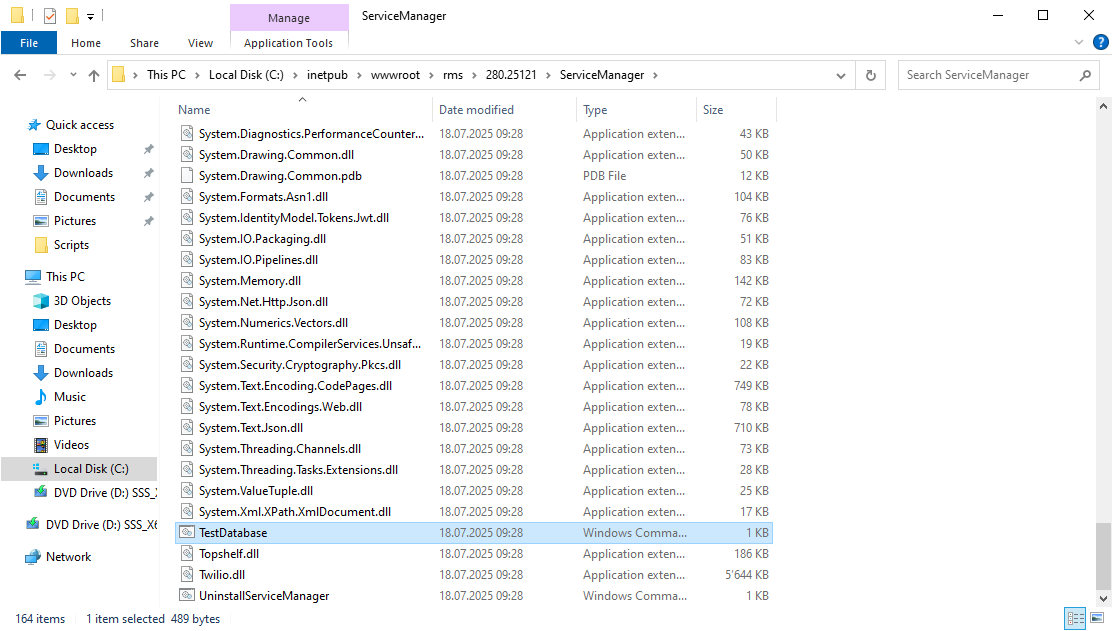Viewport: 1113px width, 631px height.
Task: Sort by Name column header
Action: pos(303,110)
